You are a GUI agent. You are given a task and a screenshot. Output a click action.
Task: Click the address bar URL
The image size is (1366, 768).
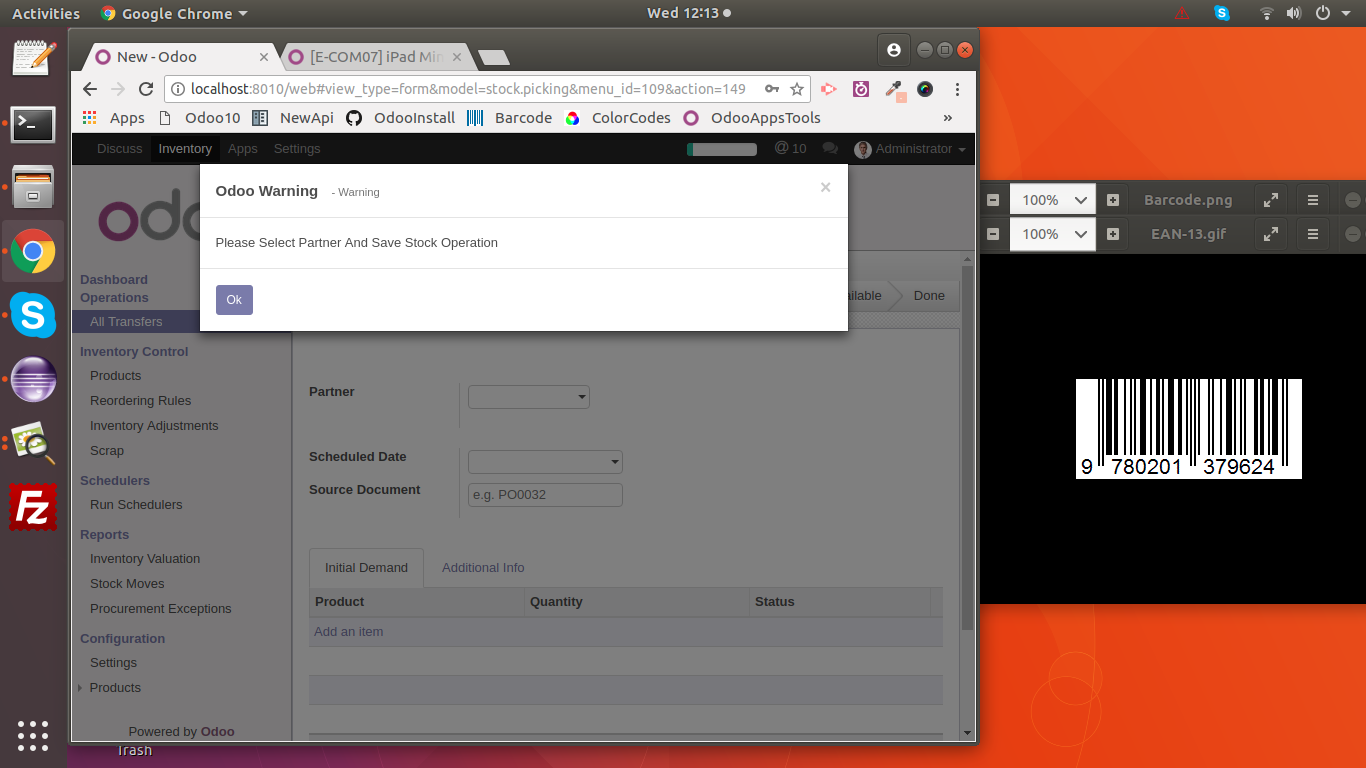468,89
